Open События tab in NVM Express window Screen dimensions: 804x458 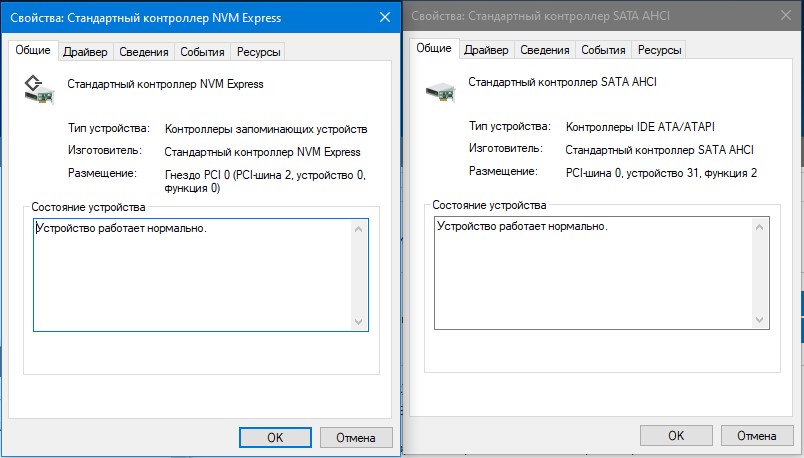pos(203,52)
